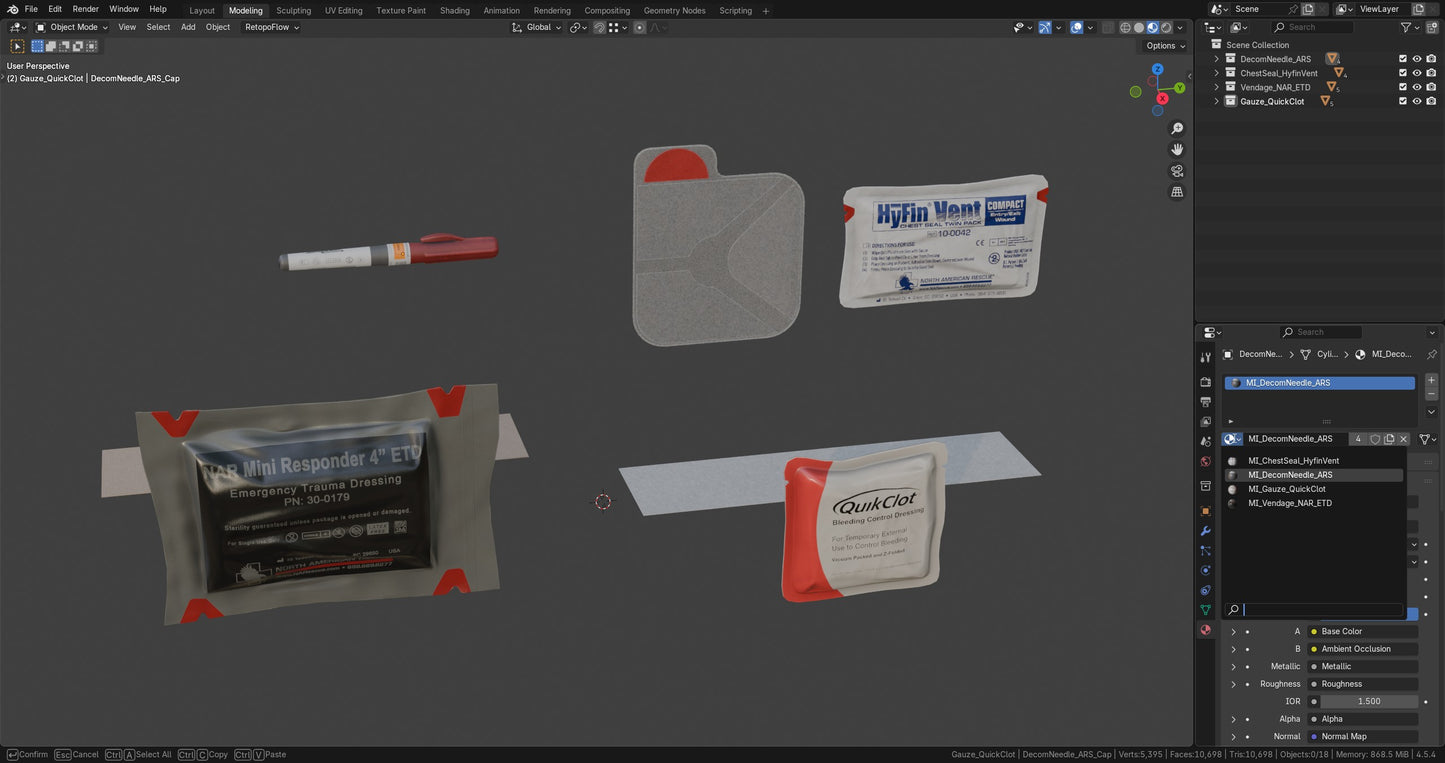This screenshot has height=763, width=1445.
Task: Open the Render menu
Action: (85, 8)
